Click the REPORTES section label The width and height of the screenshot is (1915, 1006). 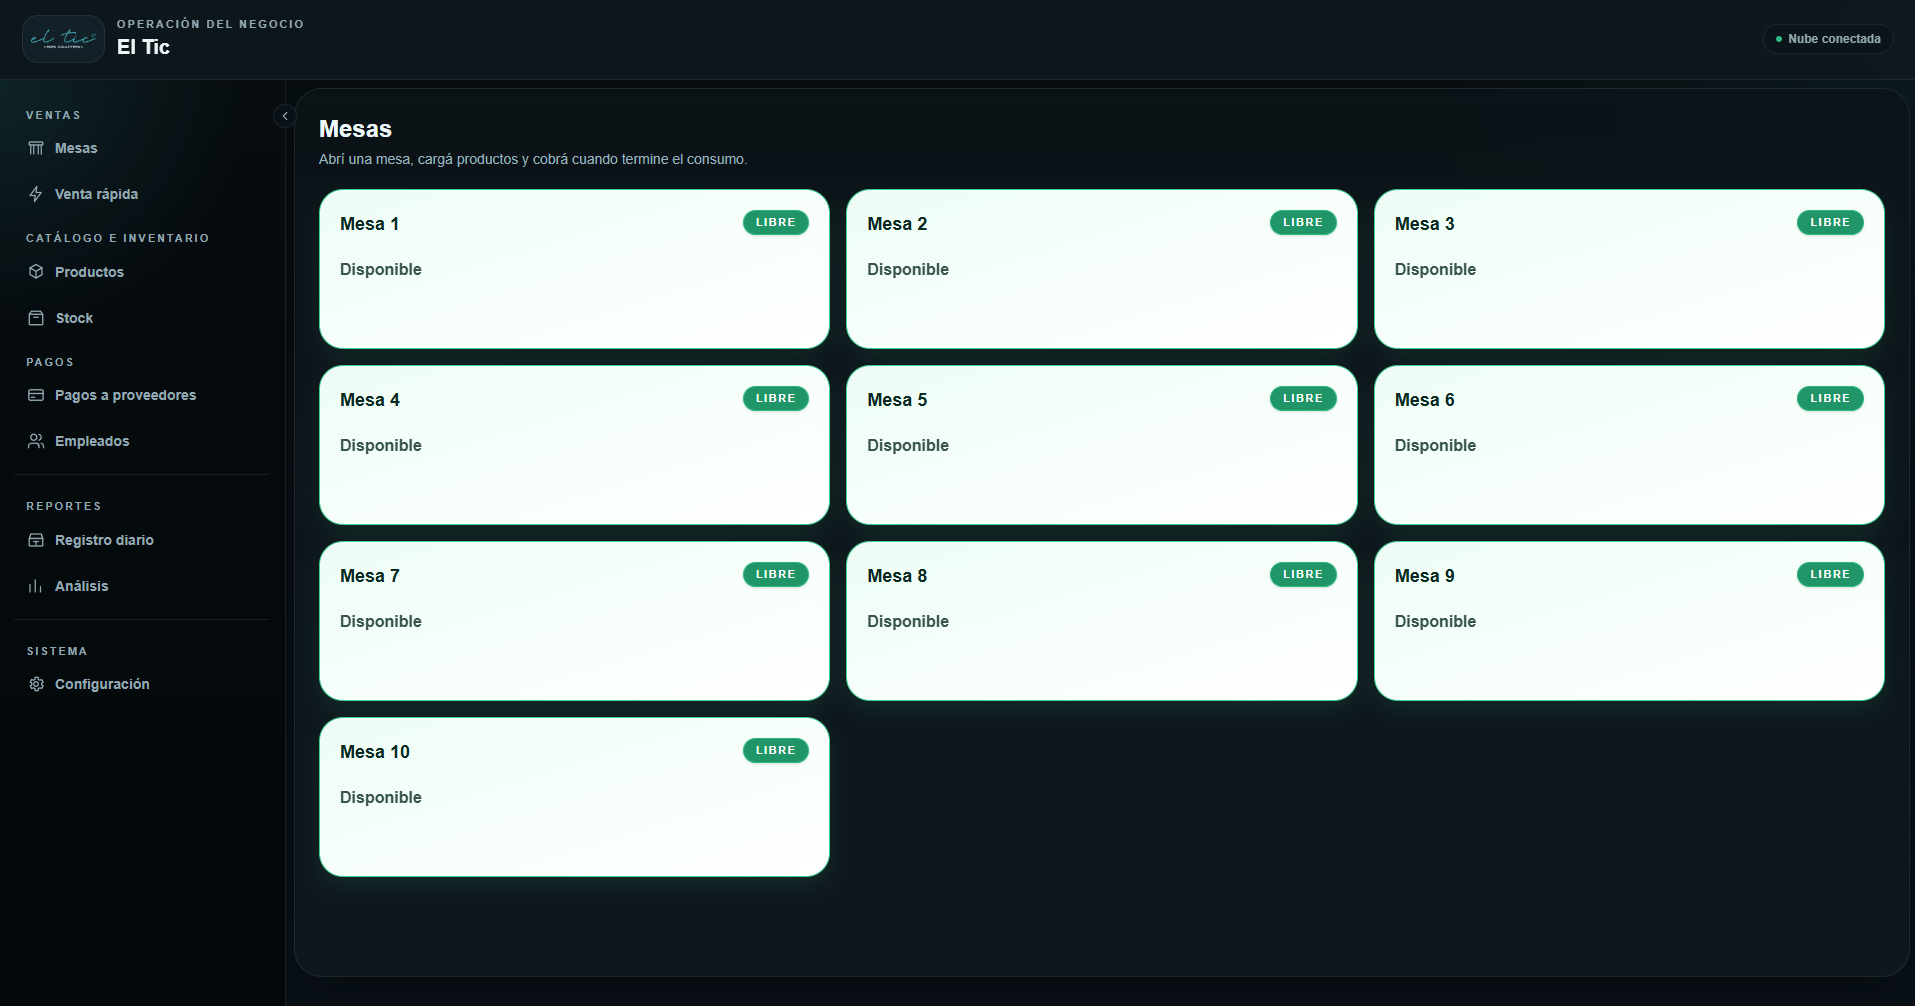point(64,506)
